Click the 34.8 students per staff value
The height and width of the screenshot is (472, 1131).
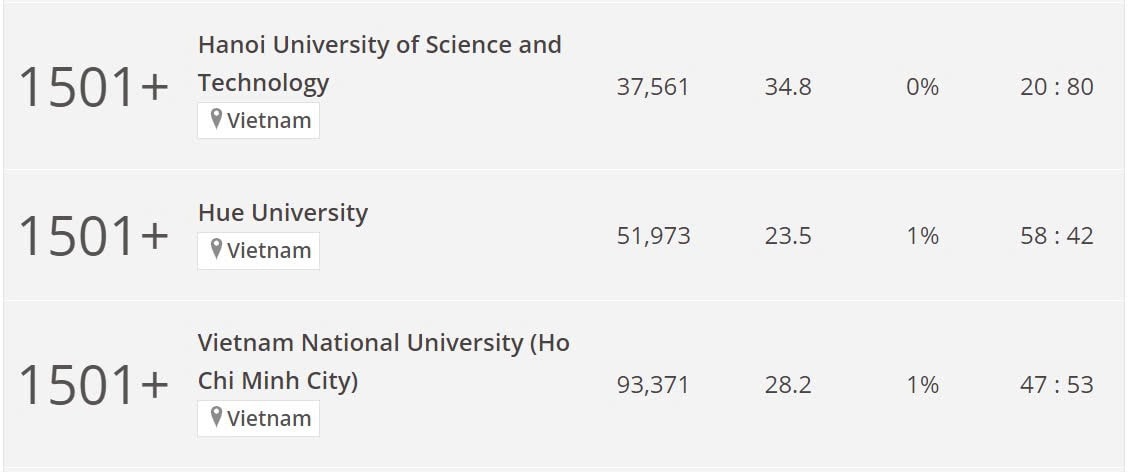pos(788,87)
